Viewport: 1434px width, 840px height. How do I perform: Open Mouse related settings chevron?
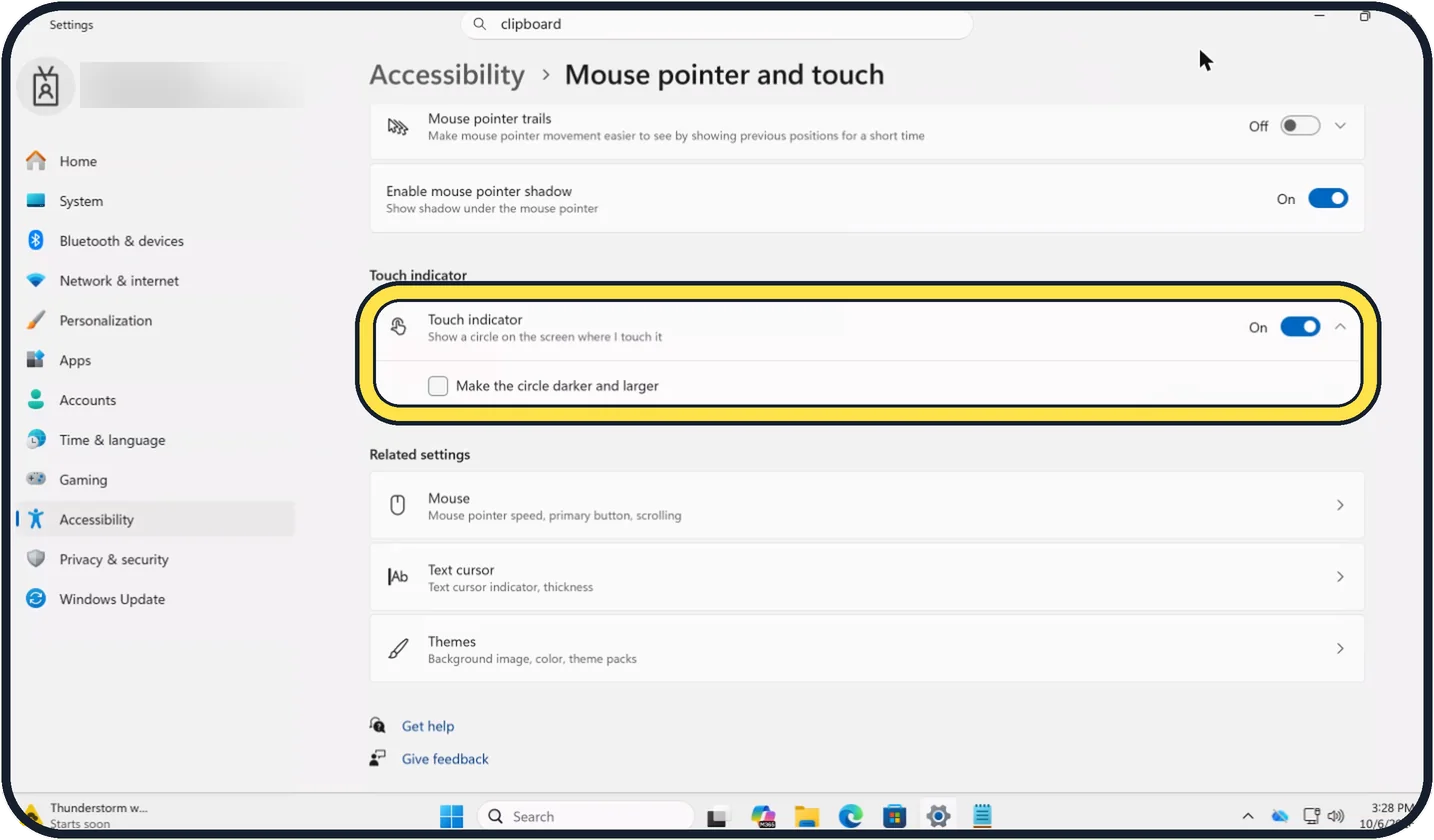[x=1340, y=506]
